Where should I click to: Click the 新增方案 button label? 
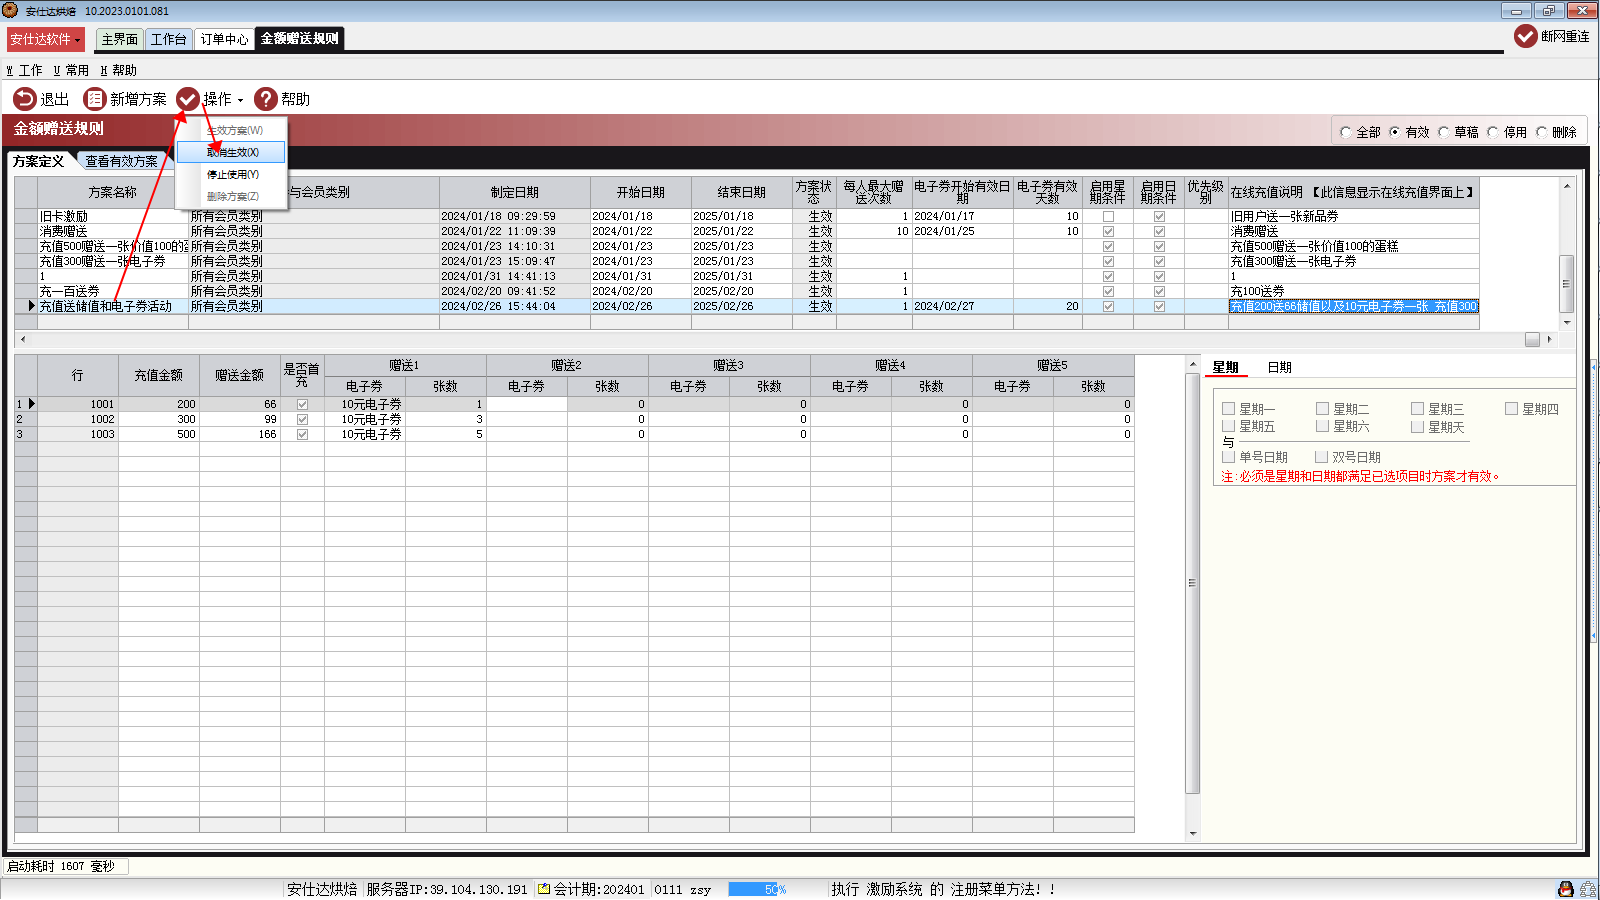coord(139,99)
